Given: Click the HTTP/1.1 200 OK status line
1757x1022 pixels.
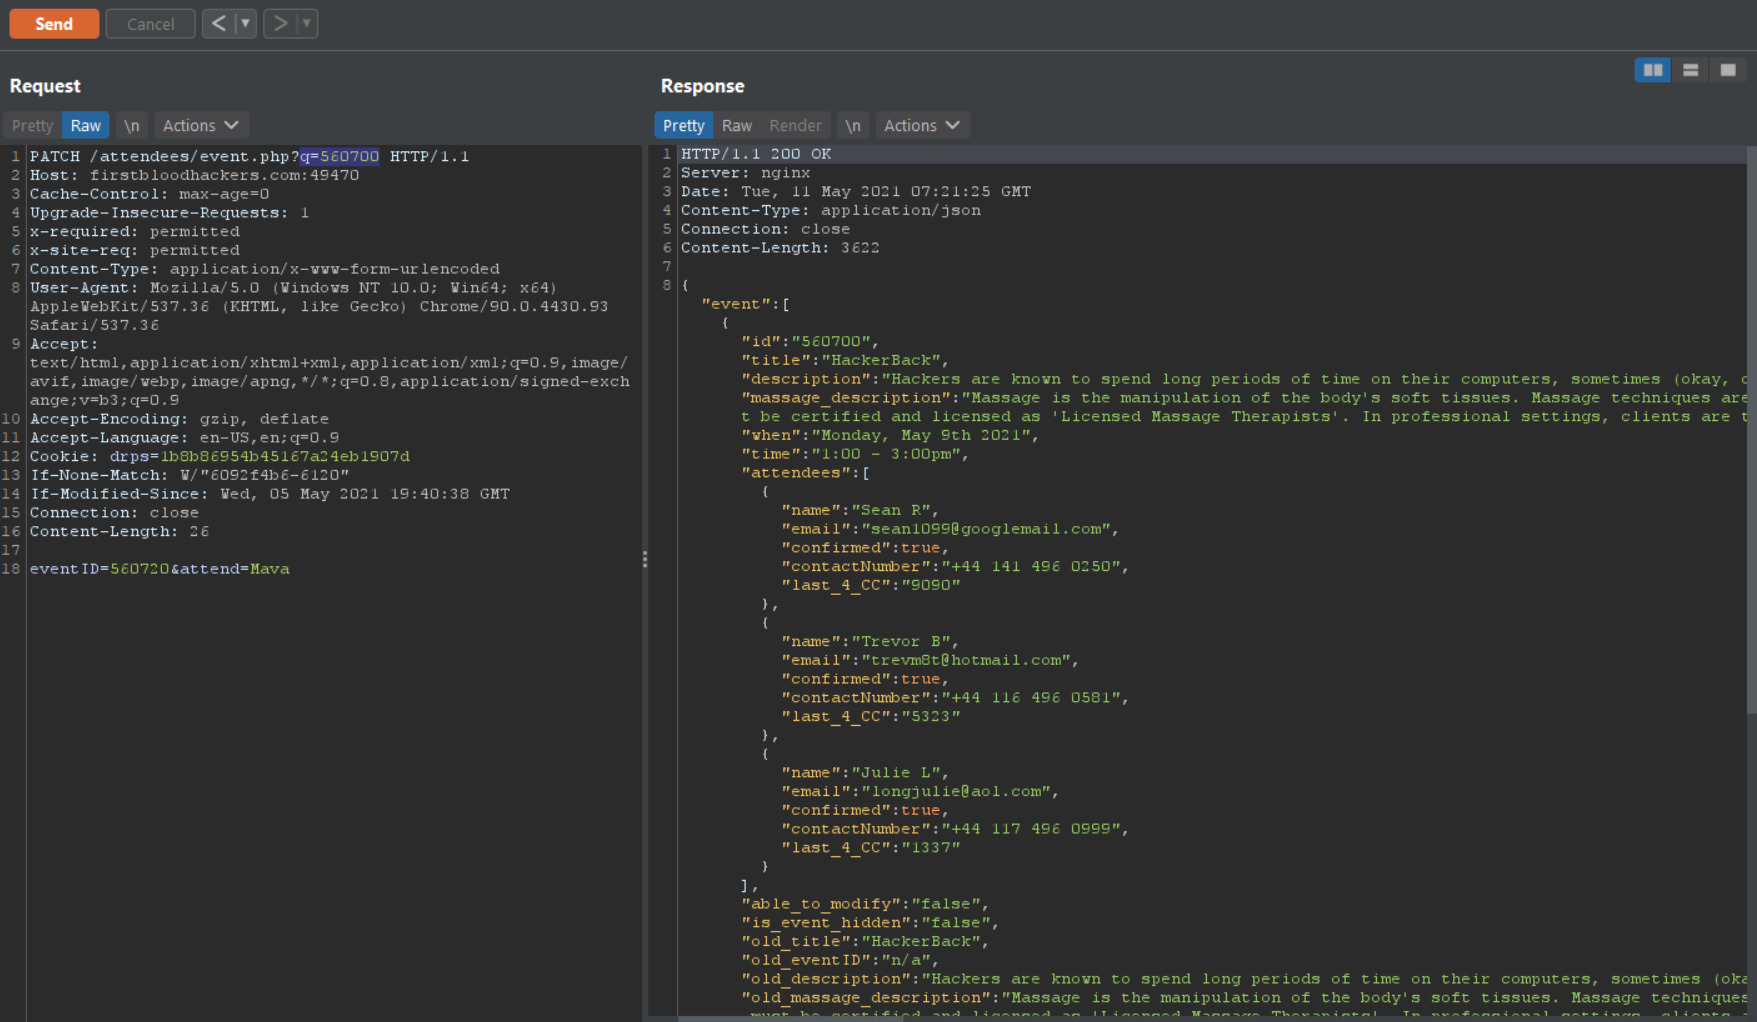Looking at the screenshot, I should click(x=756, y=154).
